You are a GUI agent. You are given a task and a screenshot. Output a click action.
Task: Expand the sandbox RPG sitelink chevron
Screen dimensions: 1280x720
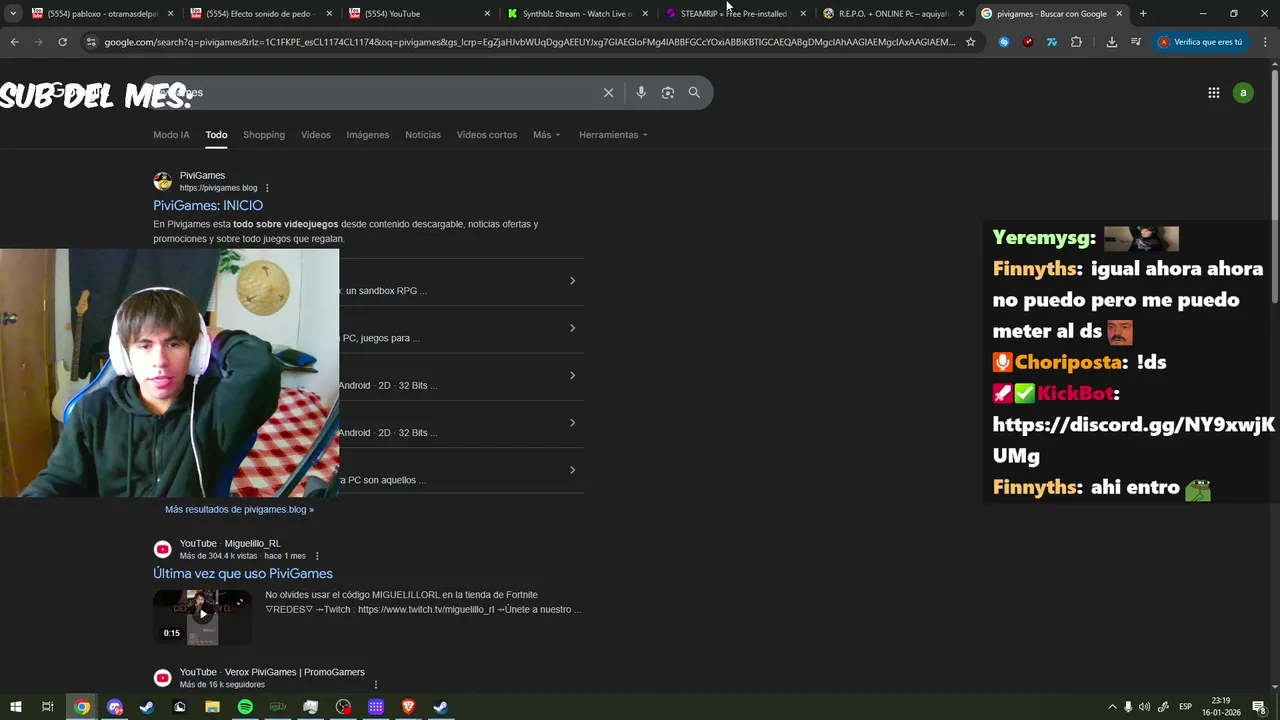click(x=572, y=281)
